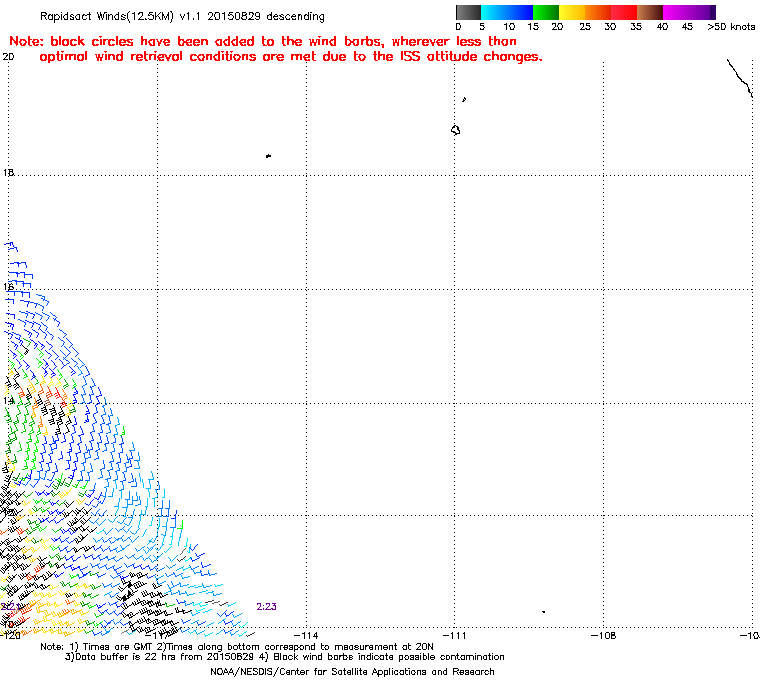Click the longitude label "-114" on the bottom axis
Image resolution: width=760 pixels, height=688 pixels.
(306, 635)
